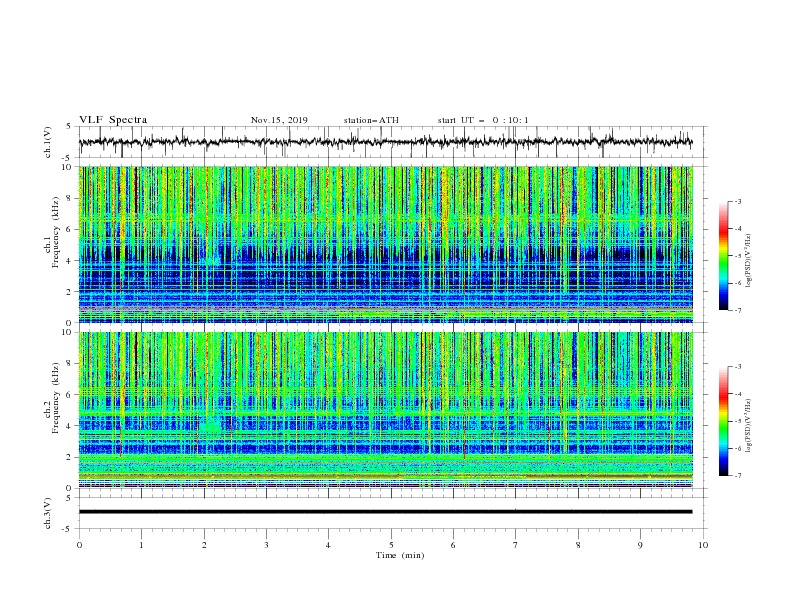Click time axis tick label "3"
The width and height of the screenshot is (792, 612).
pos(266,545)
